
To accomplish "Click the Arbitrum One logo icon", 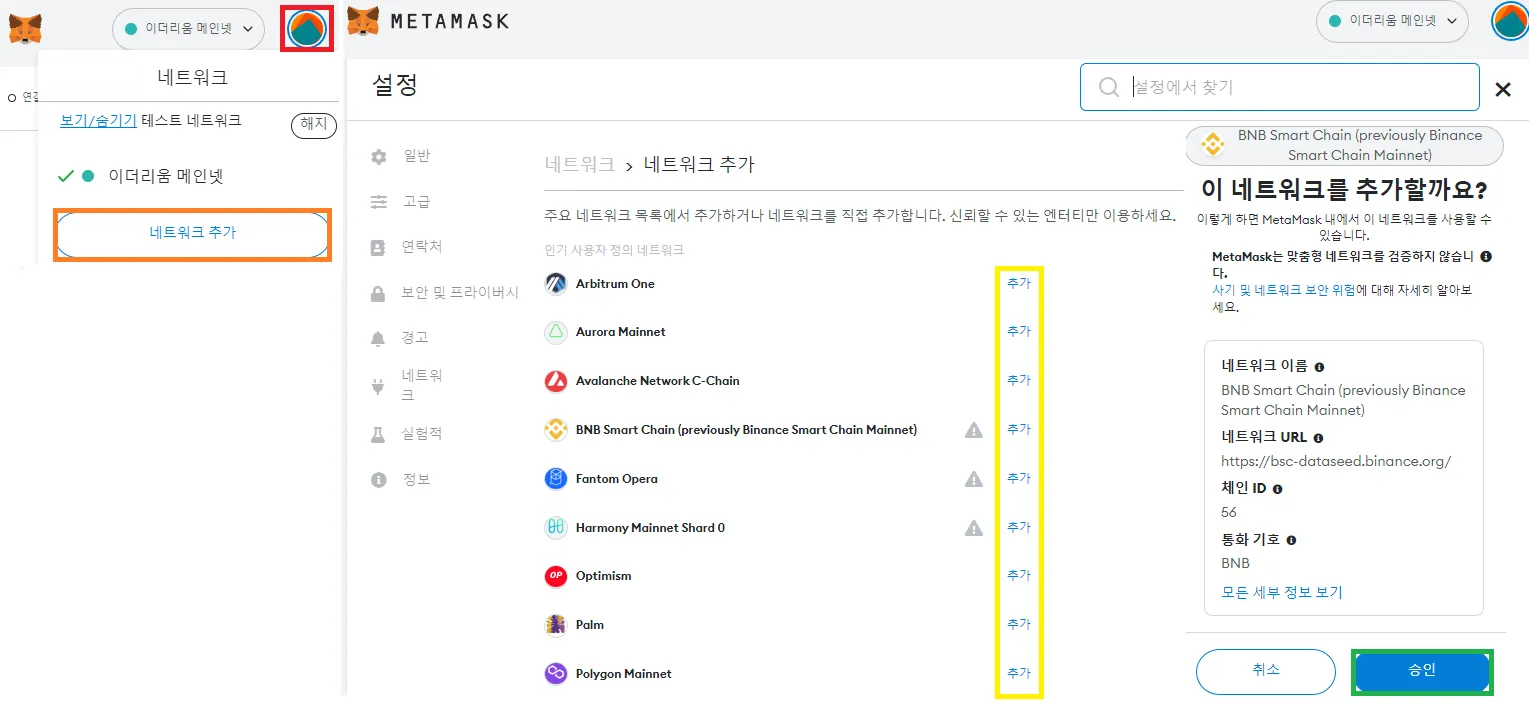I will click(556, 284).
